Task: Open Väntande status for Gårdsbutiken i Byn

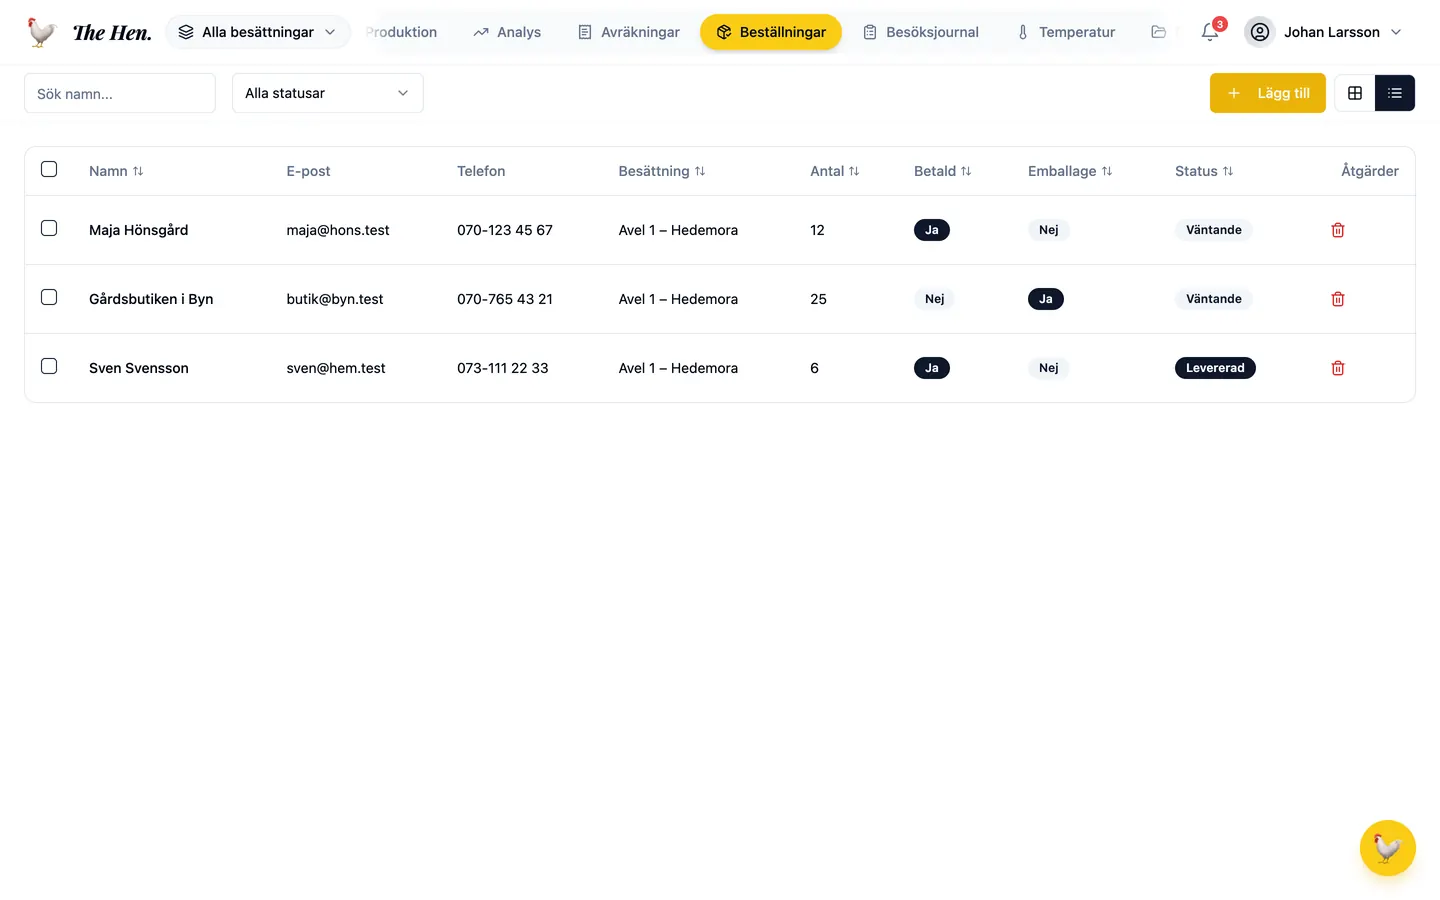Action: tap(1214, 299)
